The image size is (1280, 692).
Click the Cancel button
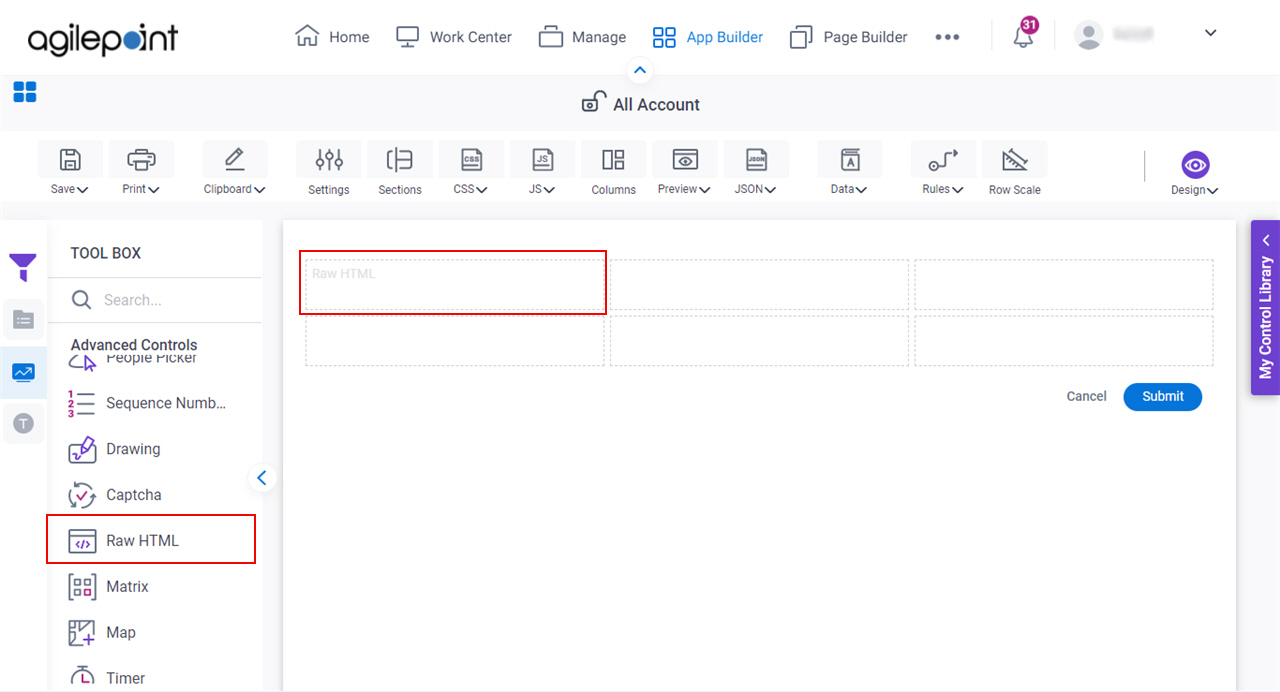1086,396
